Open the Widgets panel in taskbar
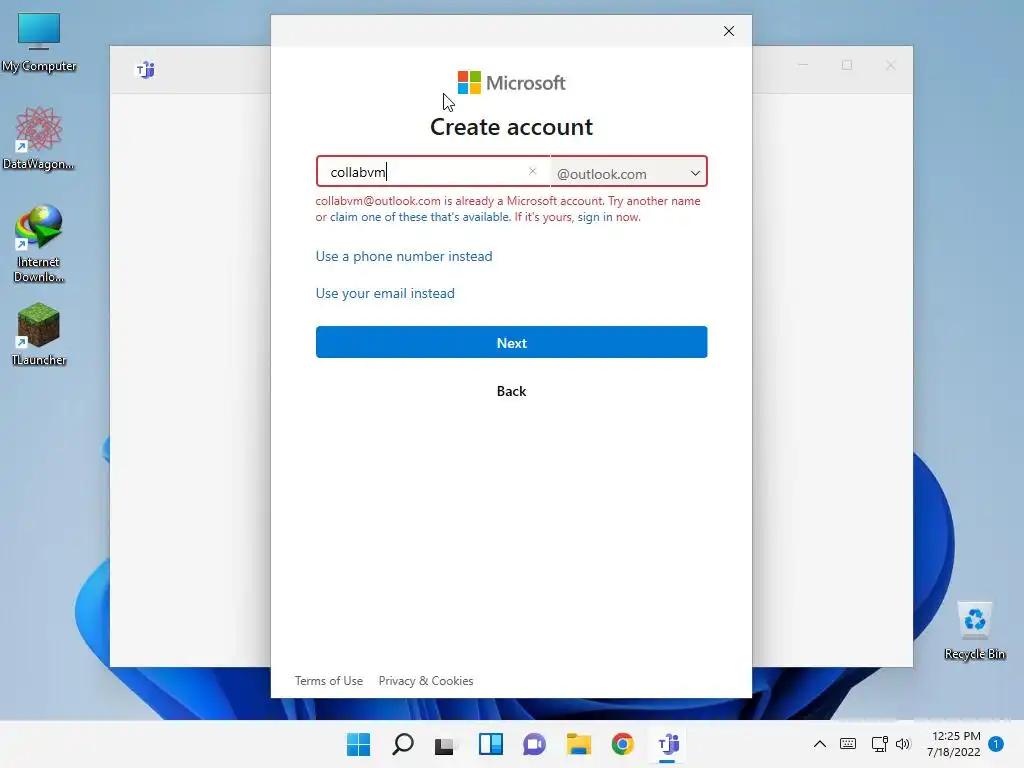This screenshot has width=1024, height=768. (x=490, y=744)
